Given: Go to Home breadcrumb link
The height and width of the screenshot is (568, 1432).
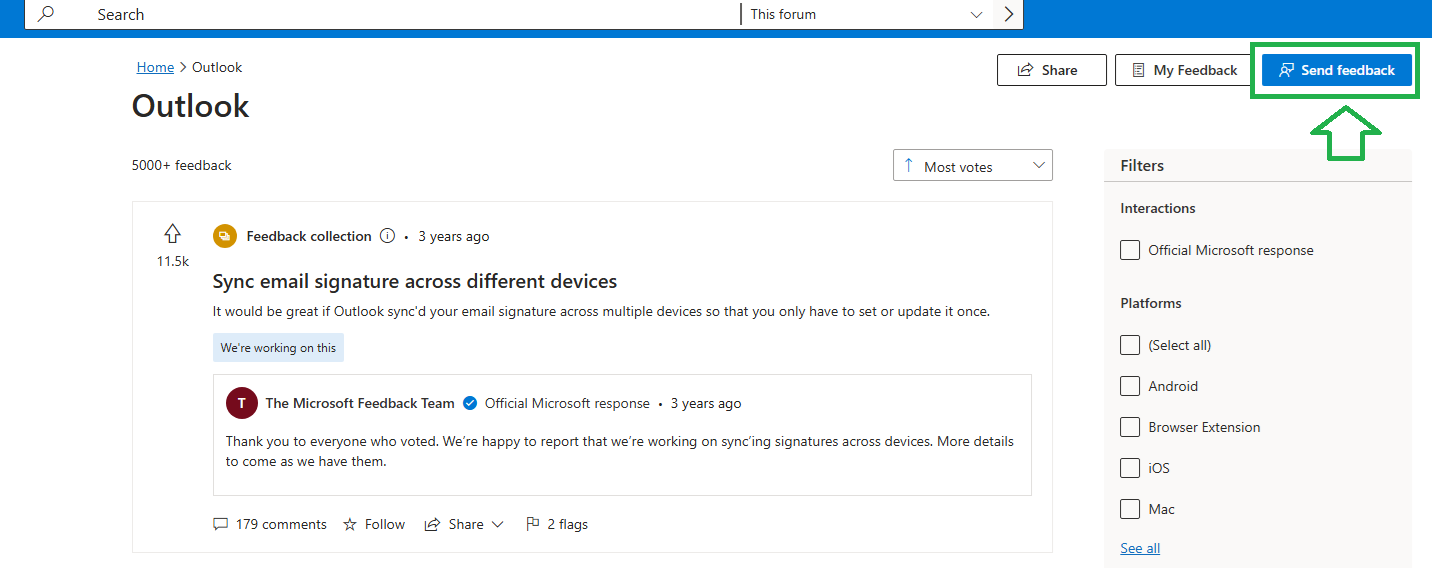Looking at the screenshot, I should coord(155,67).
